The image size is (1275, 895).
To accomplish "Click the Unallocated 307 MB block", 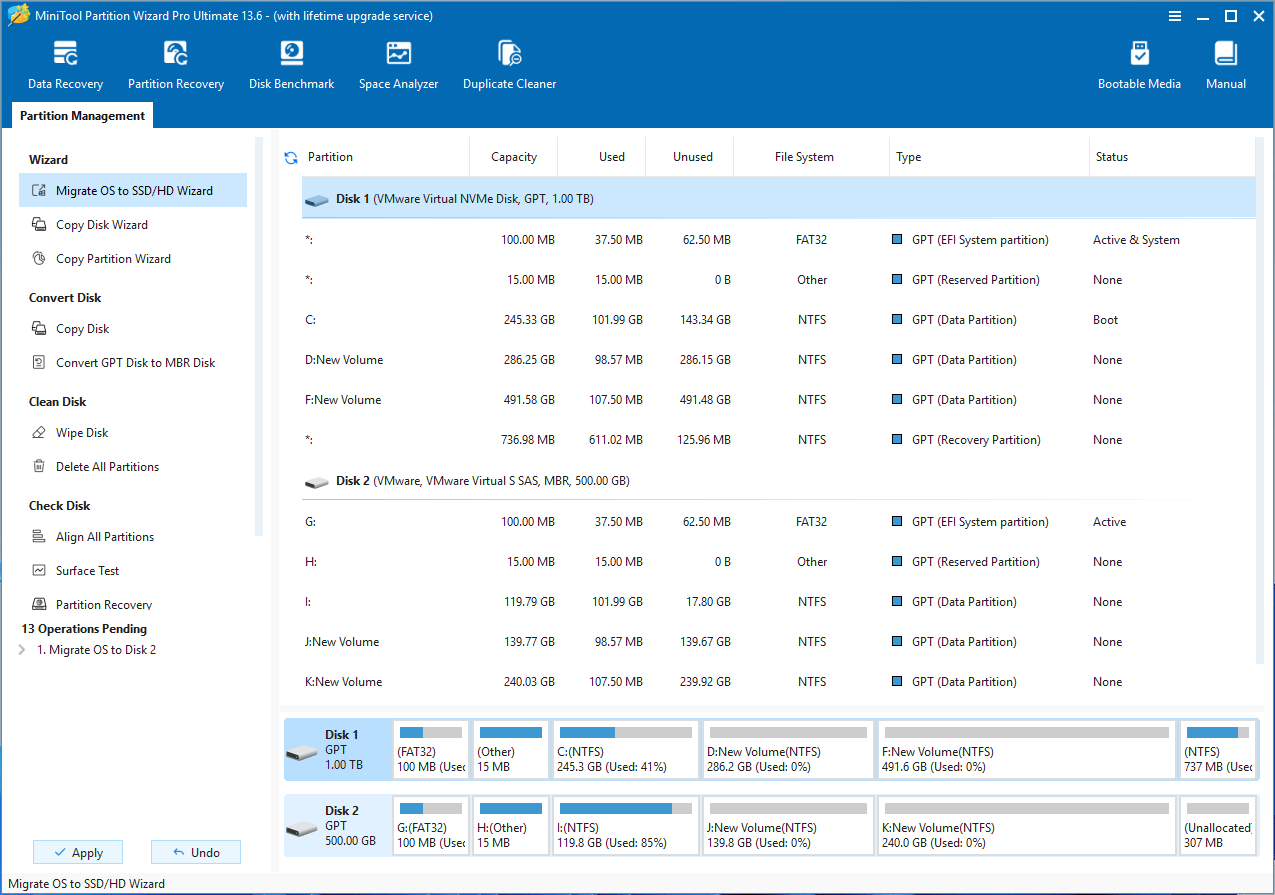I will (1218, 826).
